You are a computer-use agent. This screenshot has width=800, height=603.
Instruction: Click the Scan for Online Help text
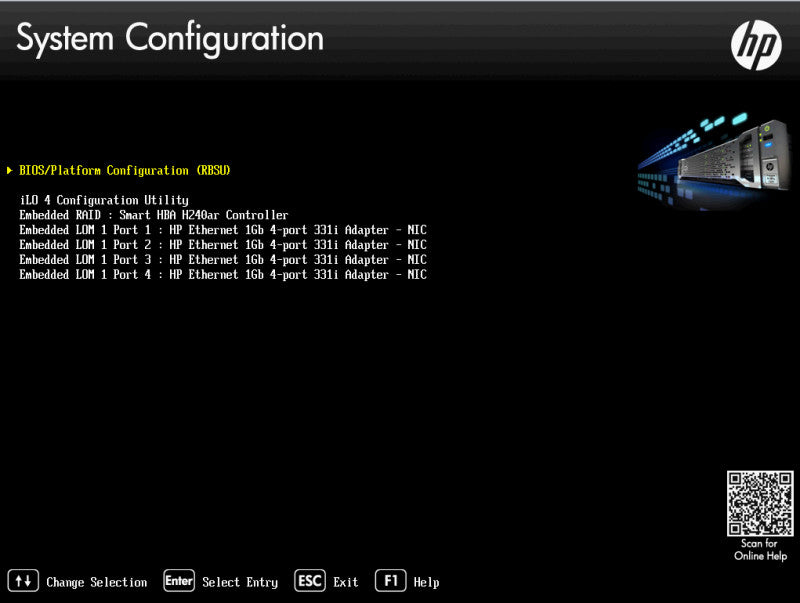pos(760,549)
